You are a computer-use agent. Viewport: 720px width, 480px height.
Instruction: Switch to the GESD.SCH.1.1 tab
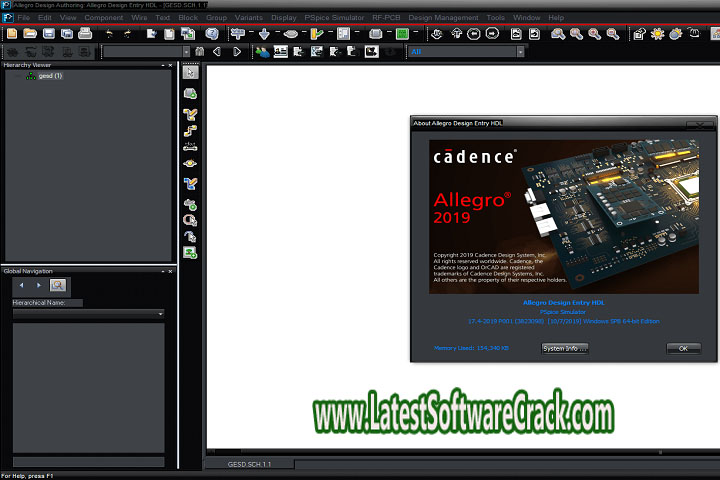[249, 464]
